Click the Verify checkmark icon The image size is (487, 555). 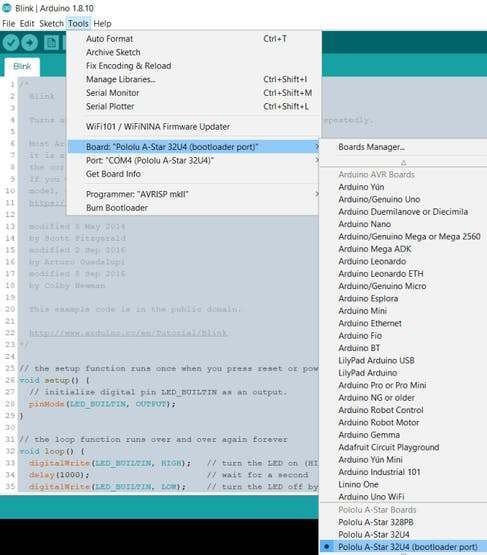pos(11,43)
